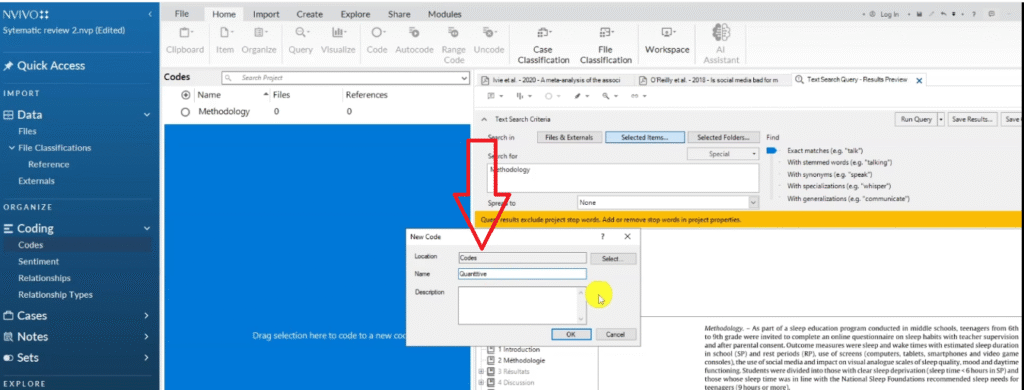Click OK in New Code dialog

[x=570, y=334]
